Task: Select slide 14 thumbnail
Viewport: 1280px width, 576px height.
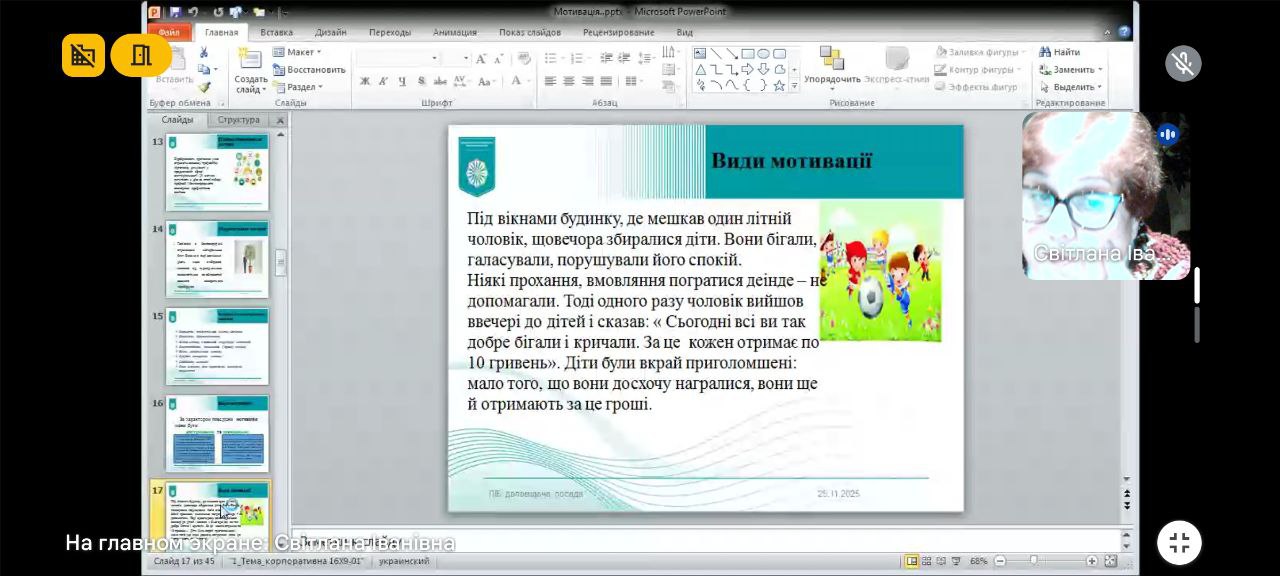Action: coord(217,259)
